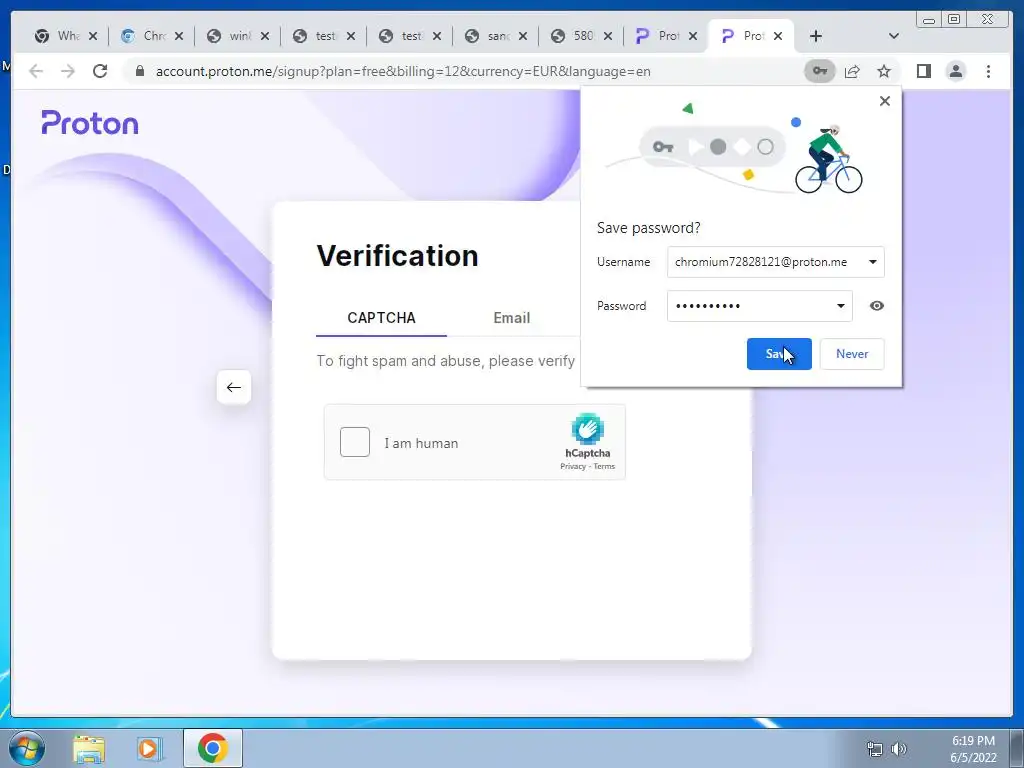The width and height of the screenshot is (1024, 768).
Task: Select the CAPTCHA tab
Action: tap(381, 318)
